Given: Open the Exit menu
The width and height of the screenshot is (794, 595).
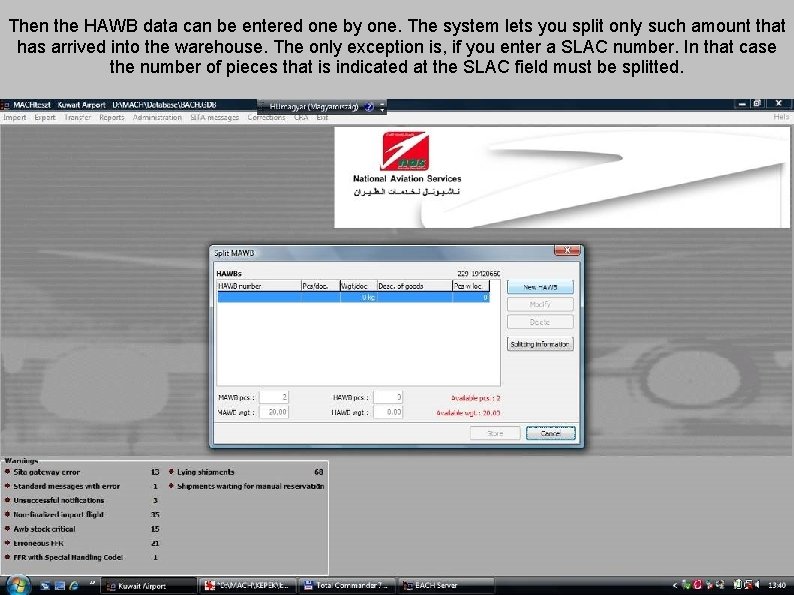Looking at the screenshot, I should (322, 117).
